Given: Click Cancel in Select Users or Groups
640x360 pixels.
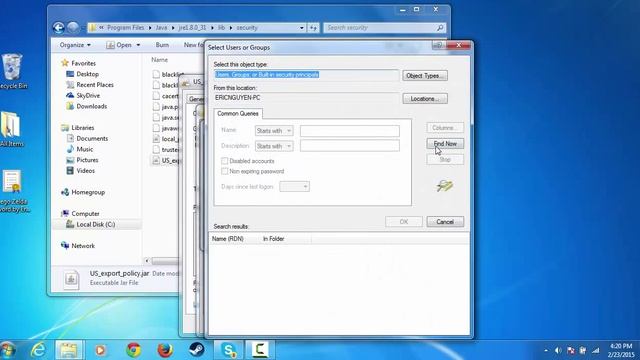Looking at the screenshot, I should (445, 222).
